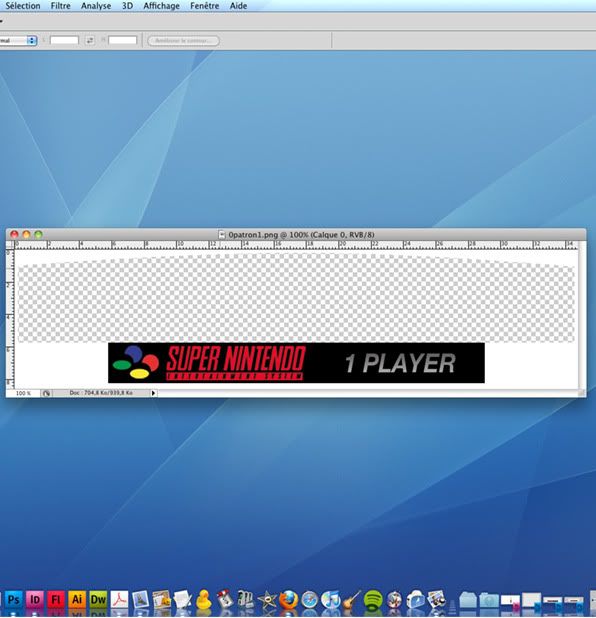Open Photoshop from the dock

(13, 600)
